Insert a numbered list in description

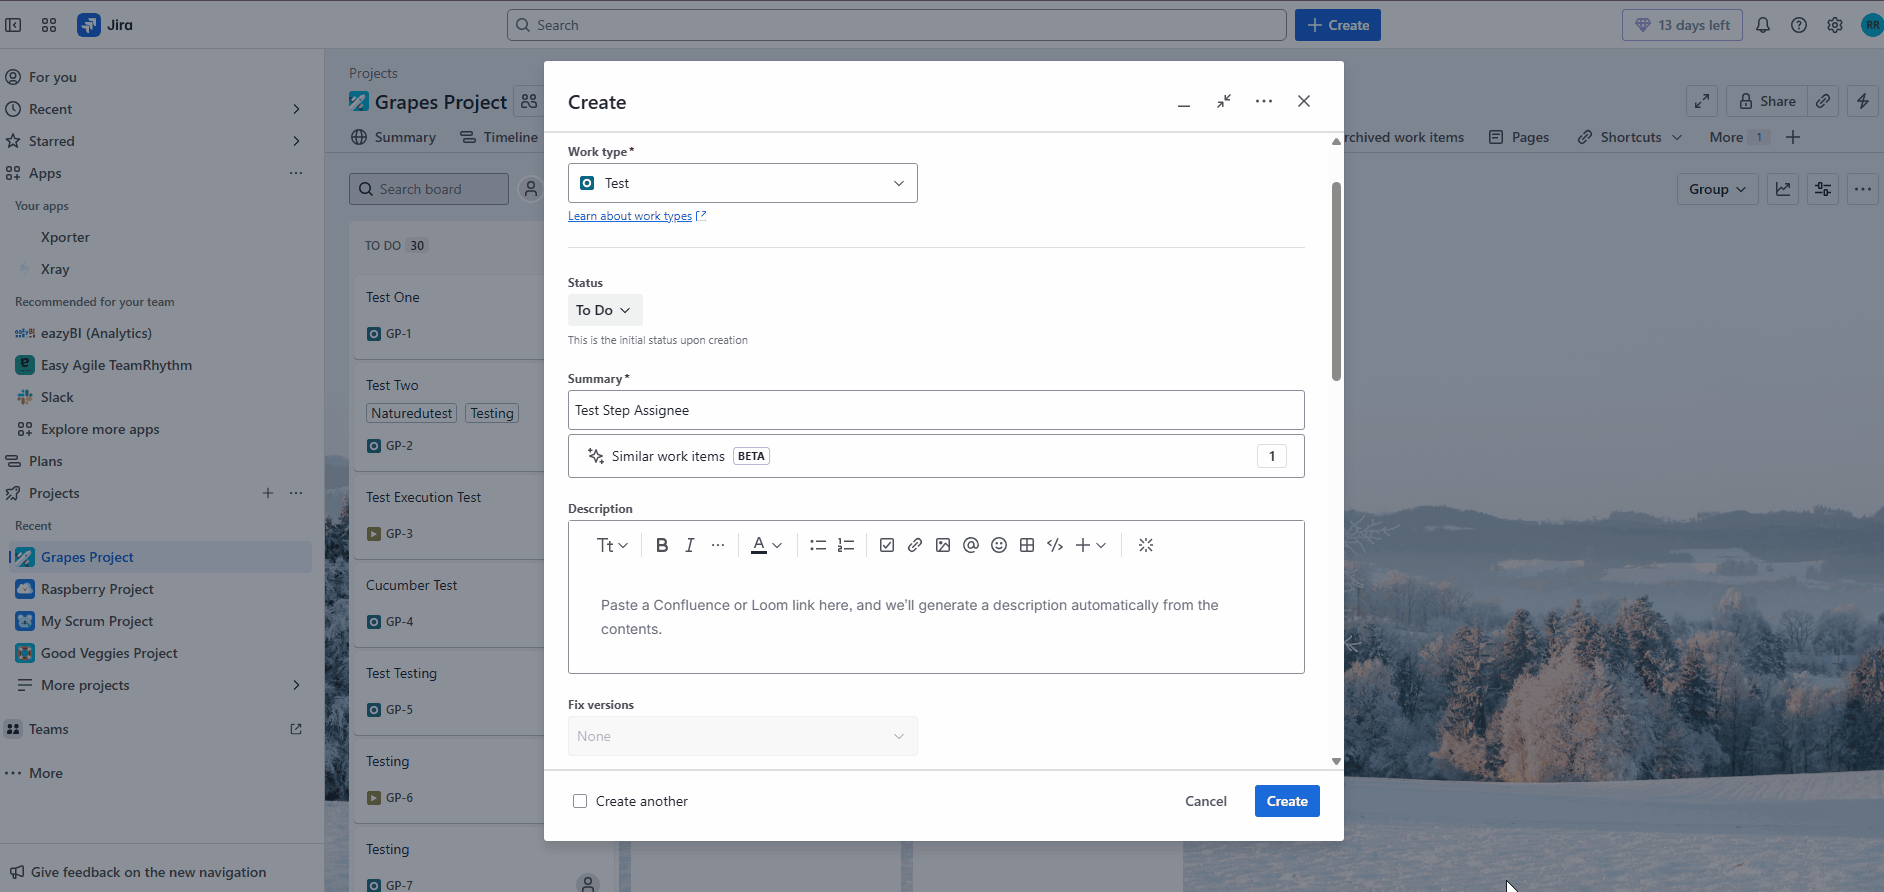[846, 545]
